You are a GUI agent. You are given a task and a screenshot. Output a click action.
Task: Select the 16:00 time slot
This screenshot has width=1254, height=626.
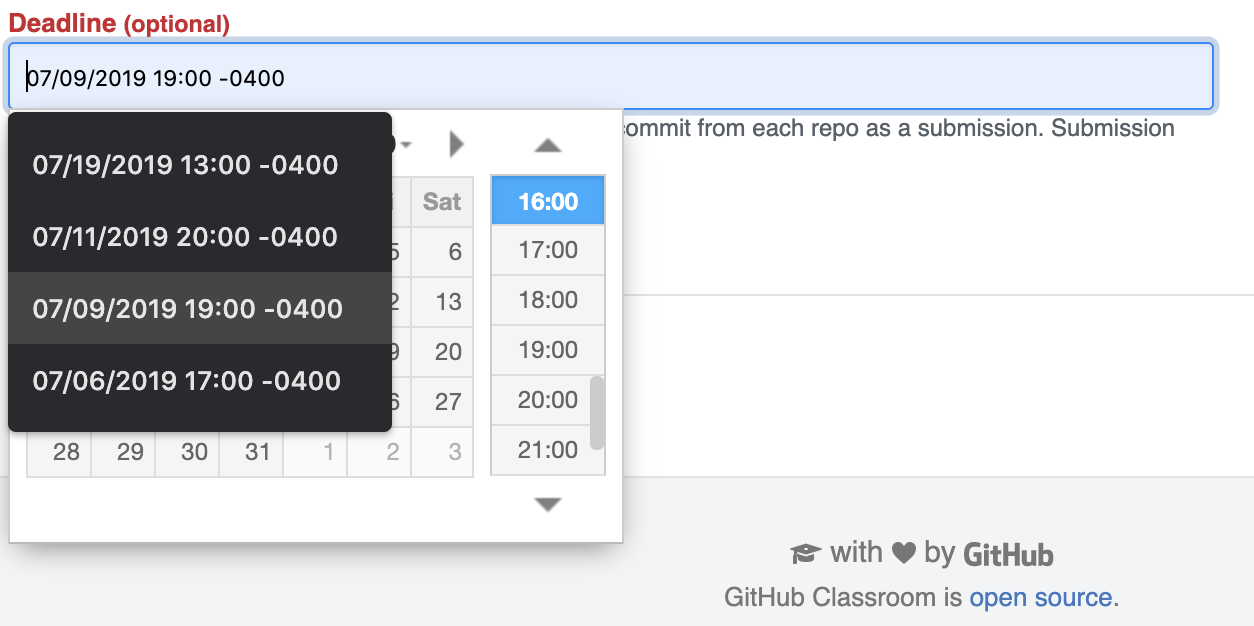547,200
